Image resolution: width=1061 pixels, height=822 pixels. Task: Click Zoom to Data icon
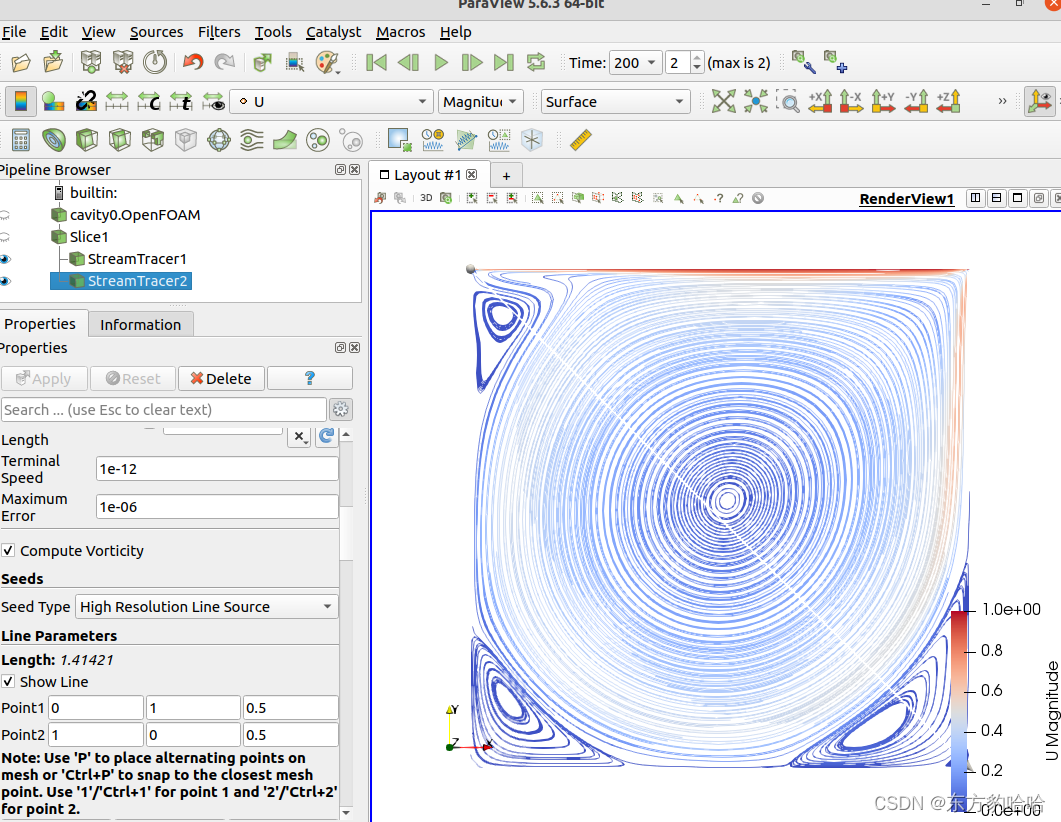click(756, 101)
